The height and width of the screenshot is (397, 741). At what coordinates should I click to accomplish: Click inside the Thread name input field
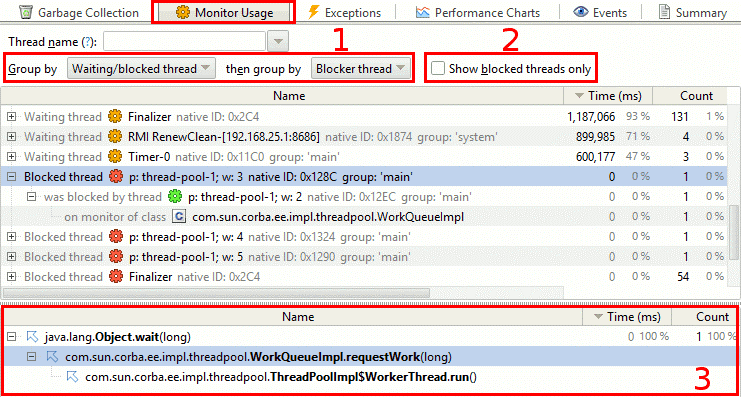[185, 42]
